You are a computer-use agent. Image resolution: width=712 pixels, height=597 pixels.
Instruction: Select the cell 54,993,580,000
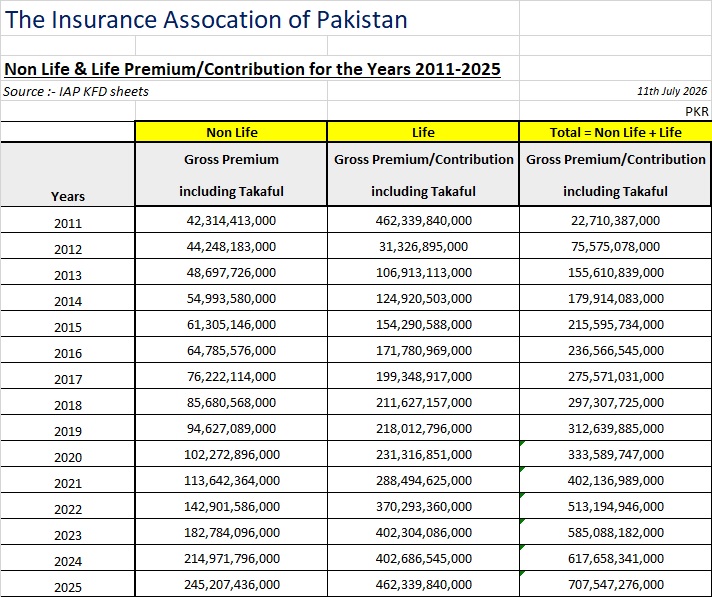231,298
